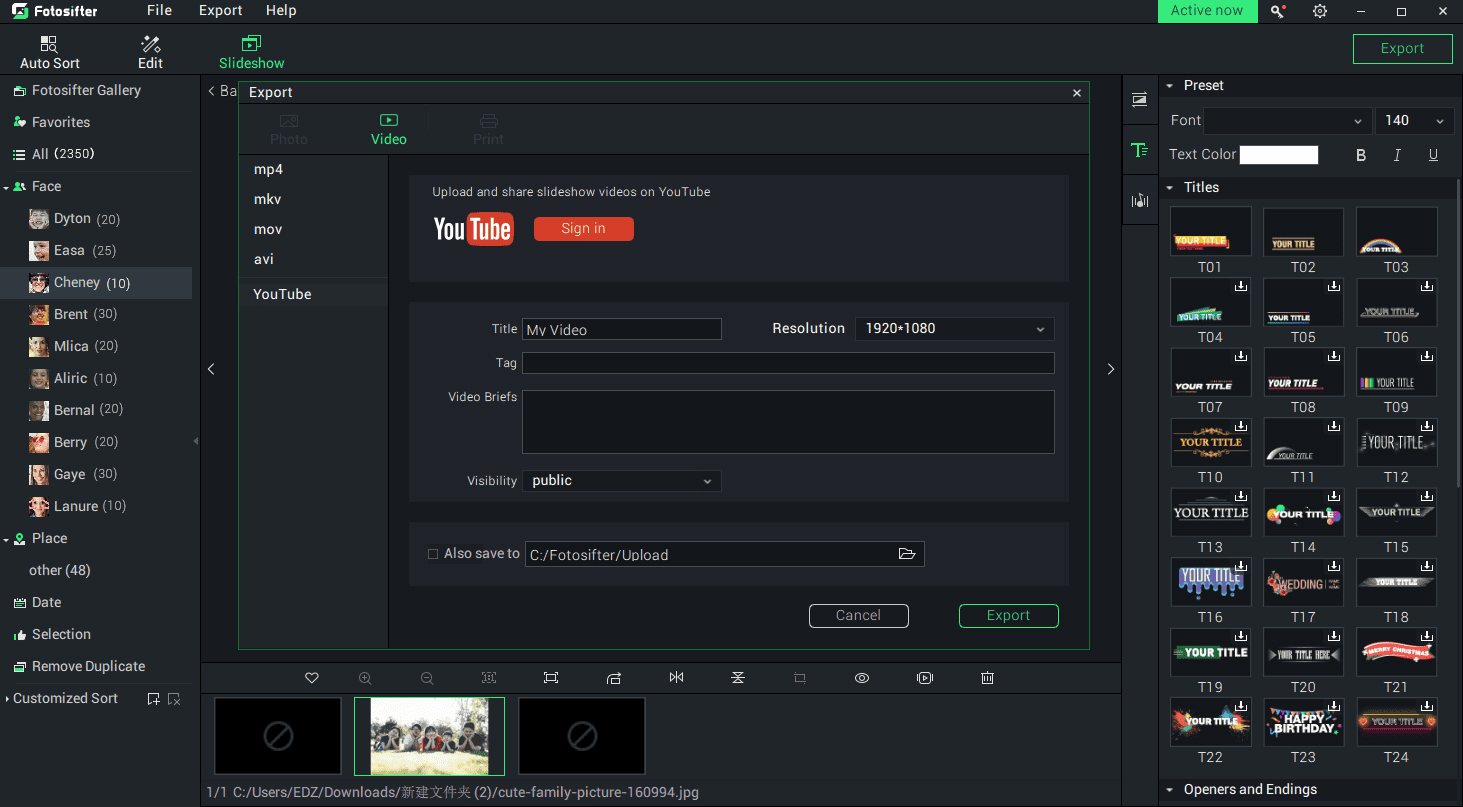Enable the Also save to checkbox
The image size is (1463, 807).
(x=433, y=554)
